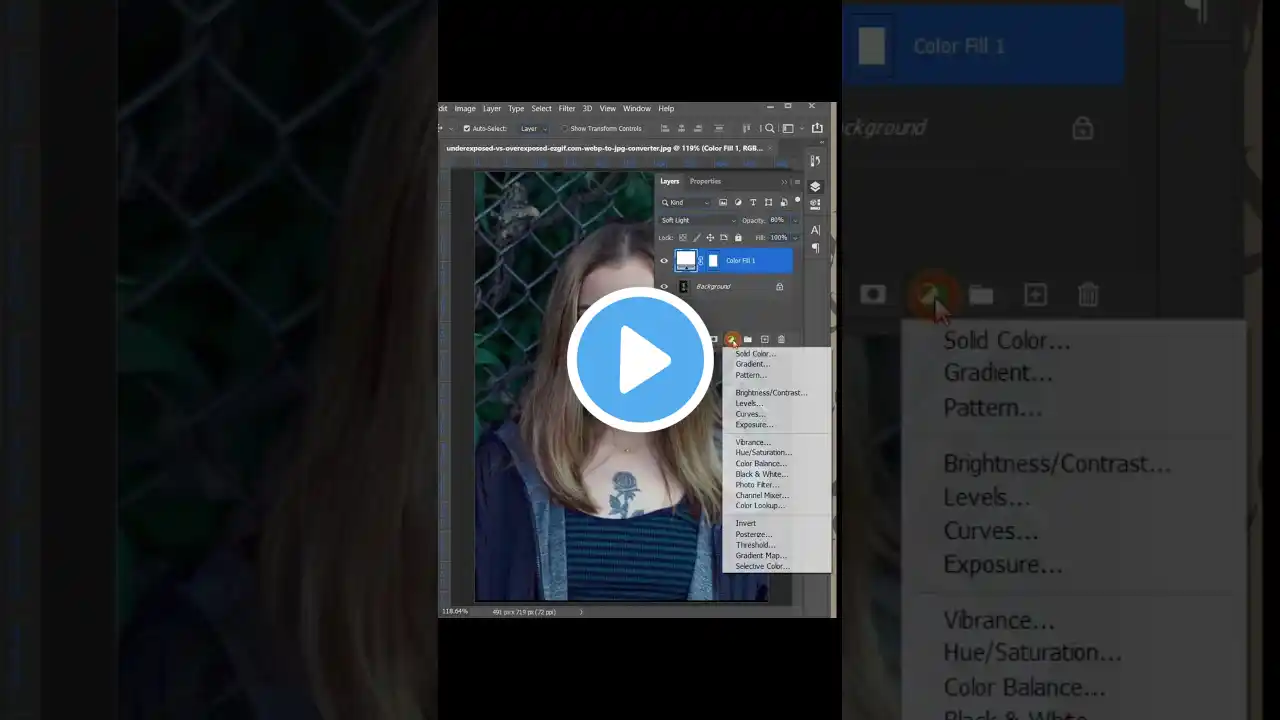Align left edges using the options bar

point(665,128)
